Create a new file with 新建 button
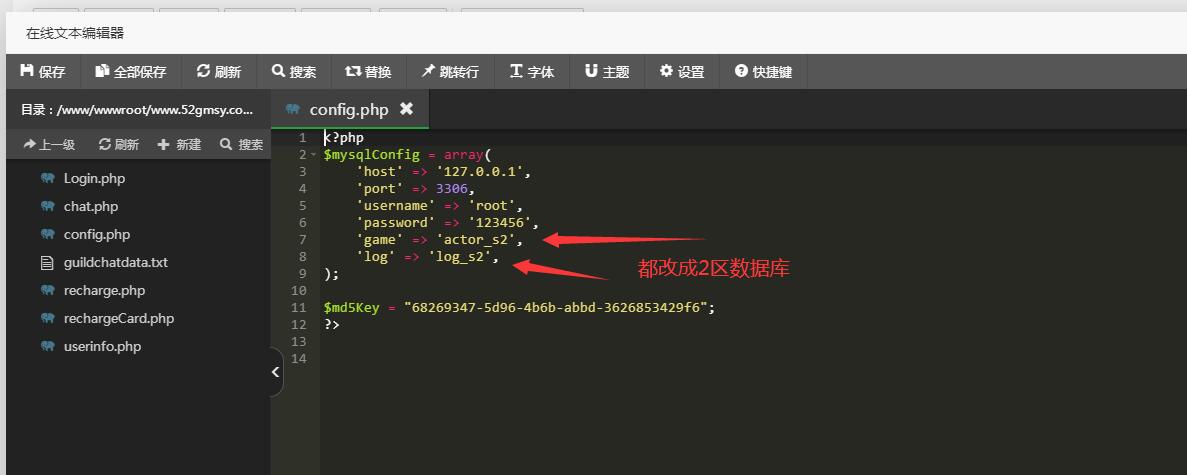1187x475 pixels. [179, 145]
